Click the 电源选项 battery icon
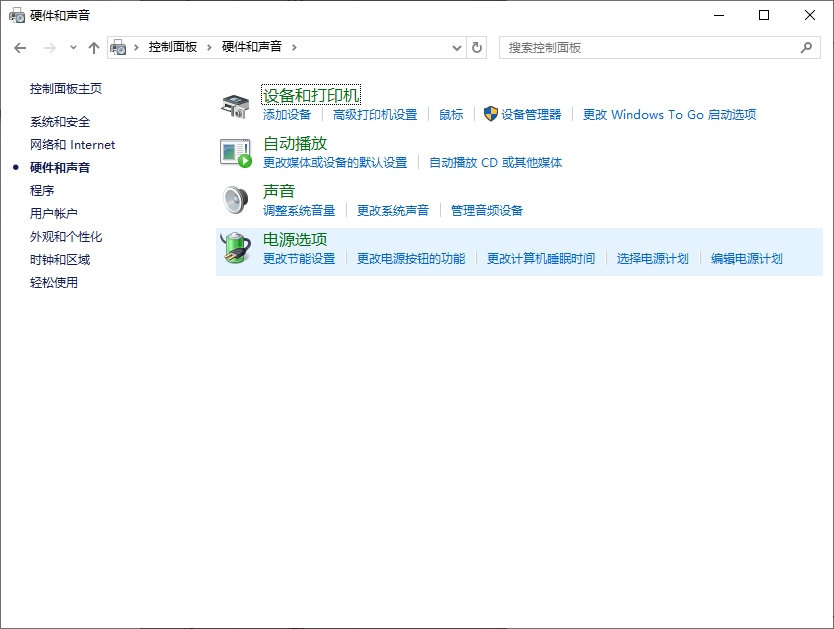 click(234, 246)
